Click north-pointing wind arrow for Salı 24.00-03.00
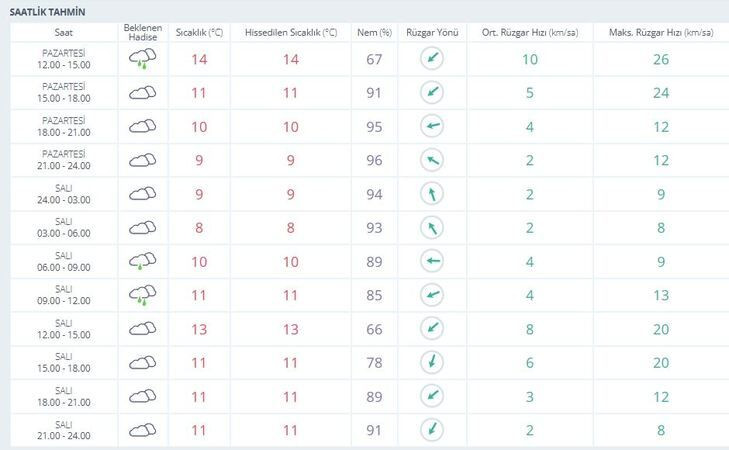The width and height of the screenshot is (729, 450). point(432,193)
